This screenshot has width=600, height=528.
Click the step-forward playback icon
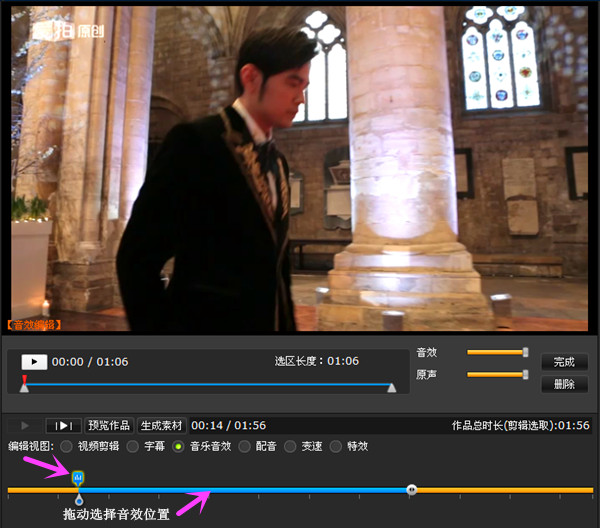click(63, 425)
